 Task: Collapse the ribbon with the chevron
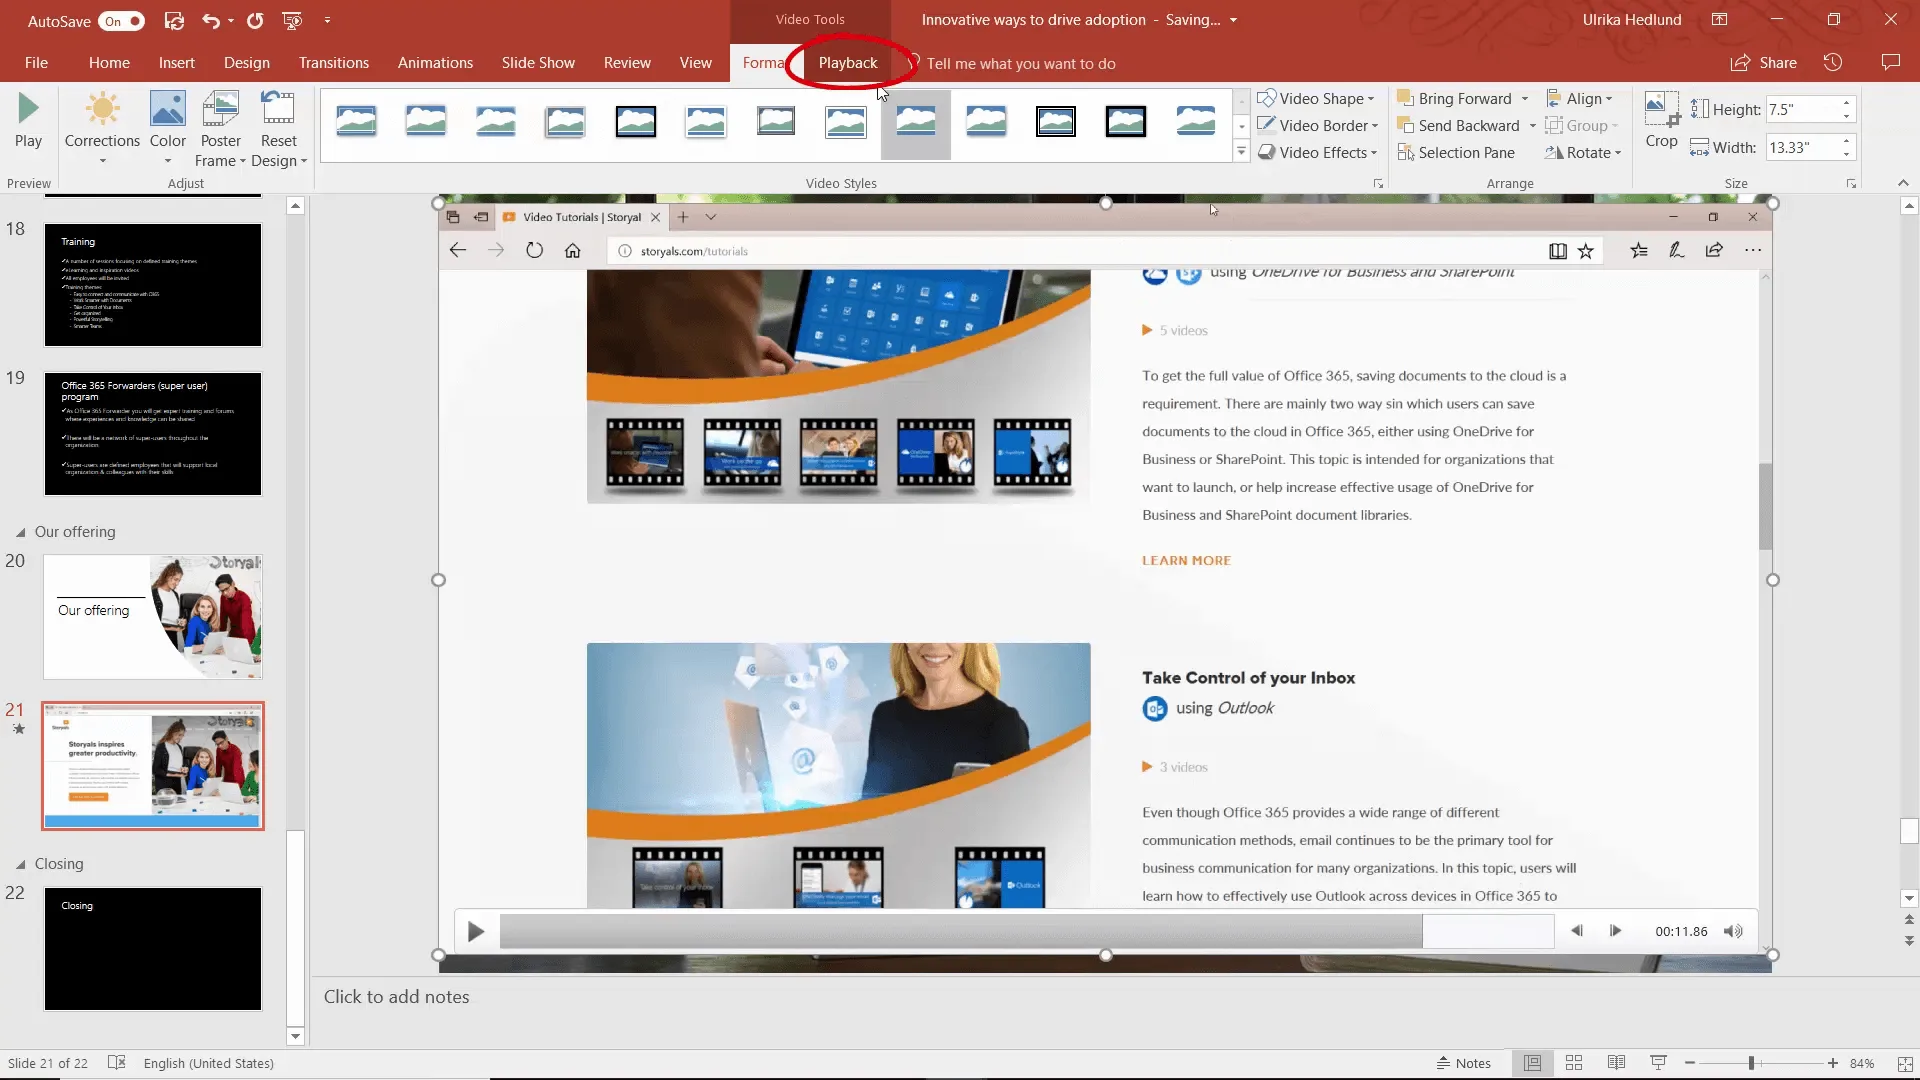tap(1903, 183)
